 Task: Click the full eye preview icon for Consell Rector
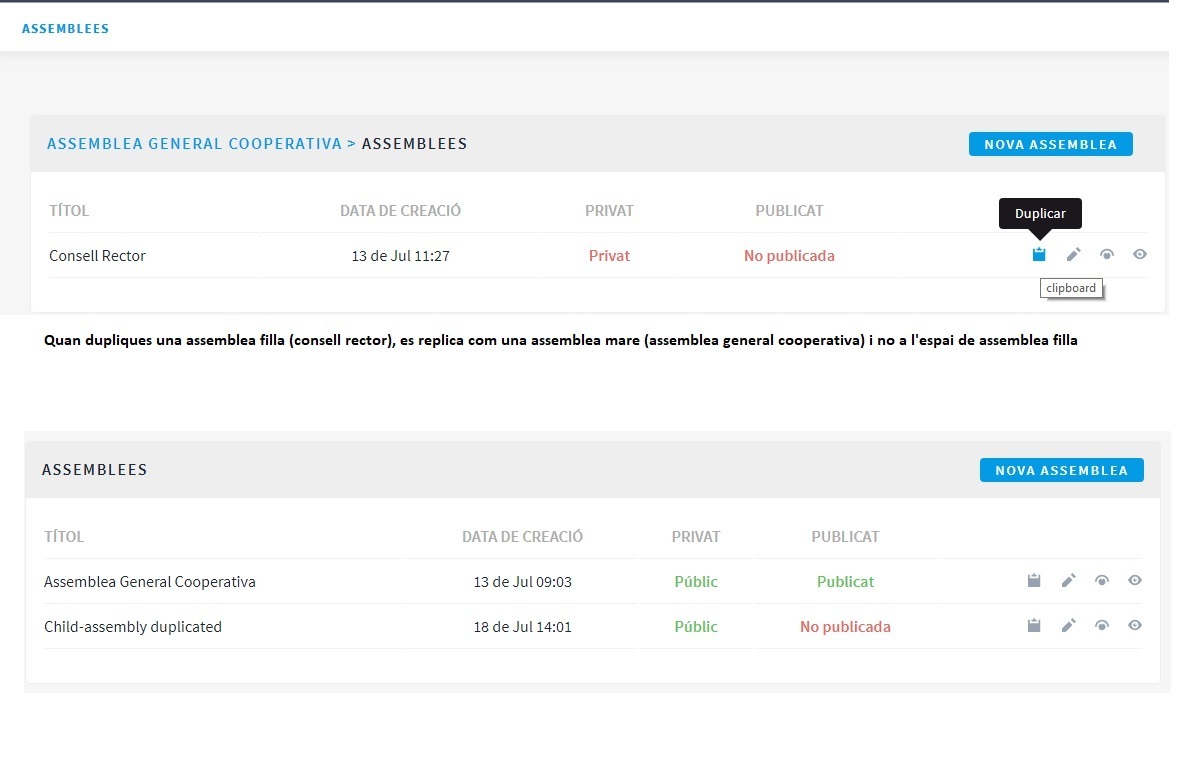point(1139,255)
